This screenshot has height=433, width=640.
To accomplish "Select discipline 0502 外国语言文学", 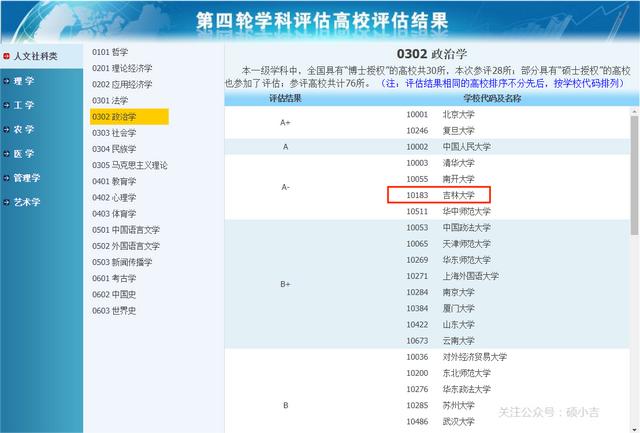I will pos(126,246).
